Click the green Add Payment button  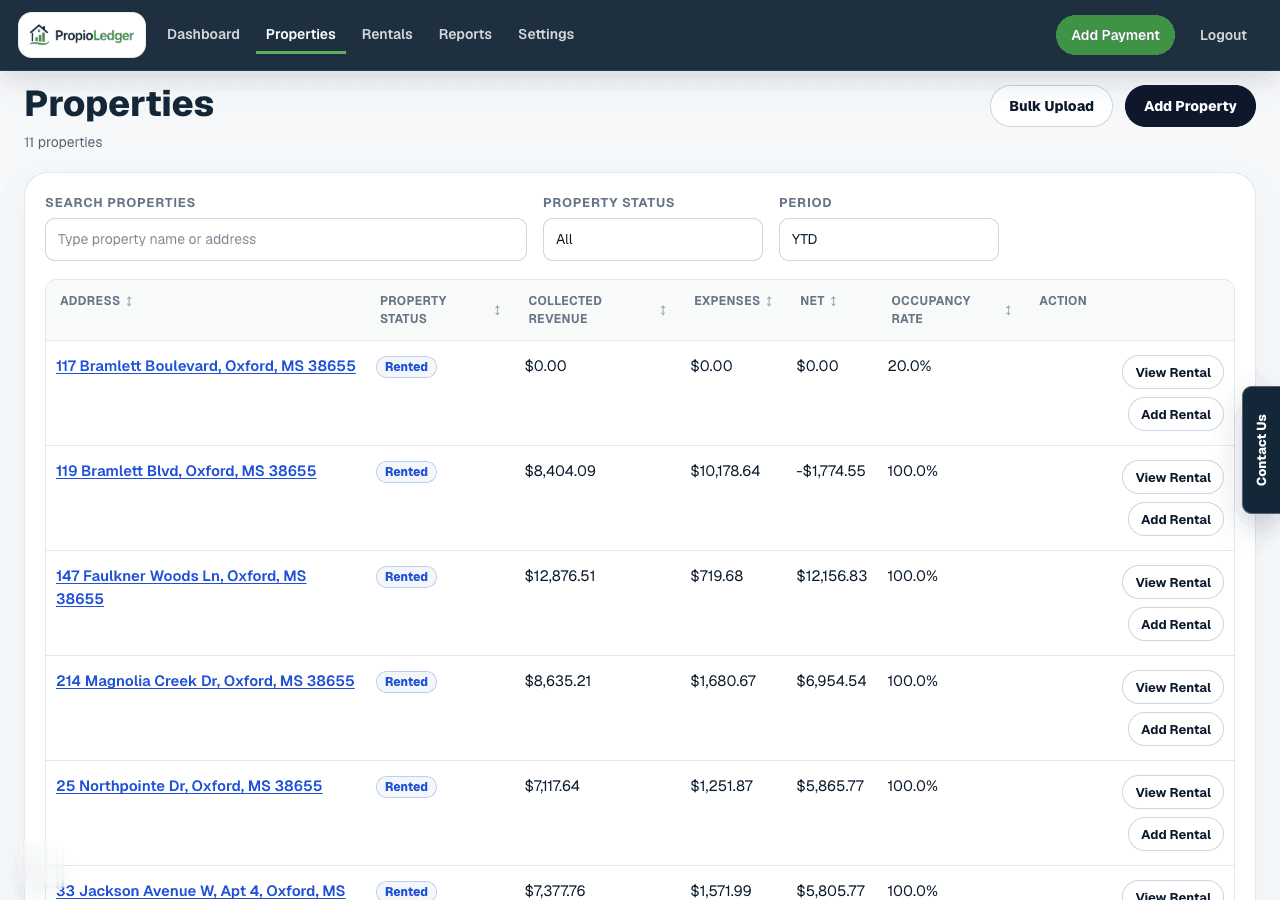point(1115,35)
